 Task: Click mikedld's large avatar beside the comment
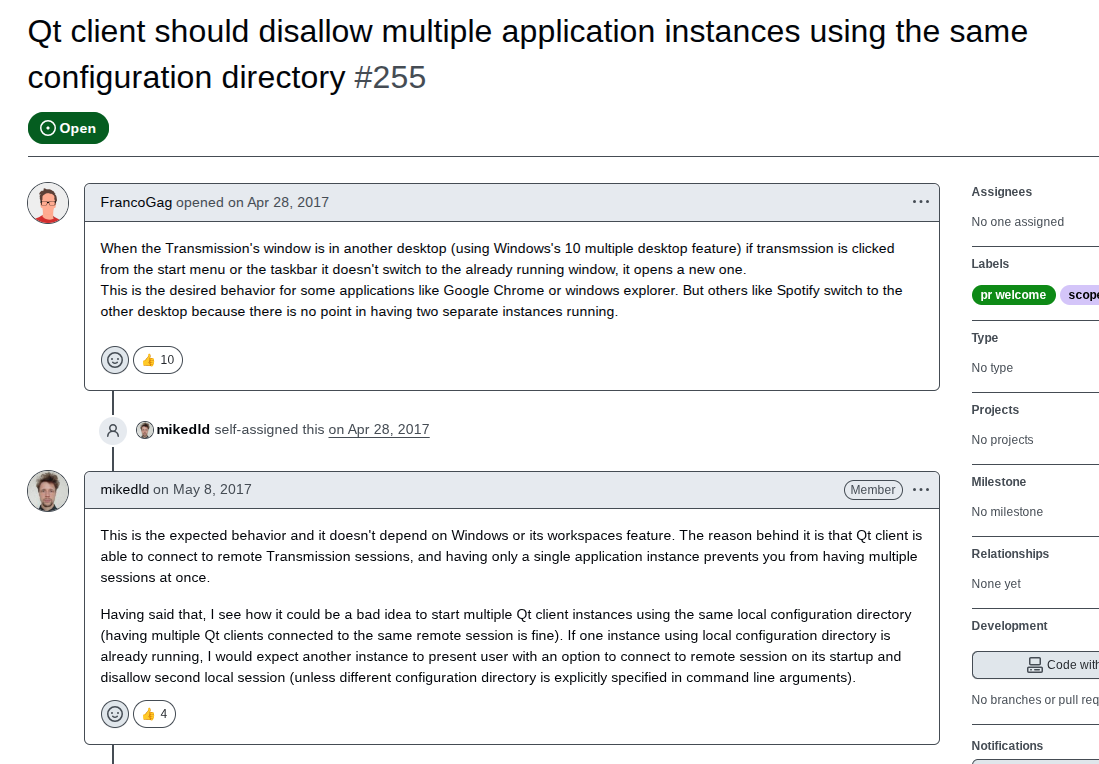48,491
